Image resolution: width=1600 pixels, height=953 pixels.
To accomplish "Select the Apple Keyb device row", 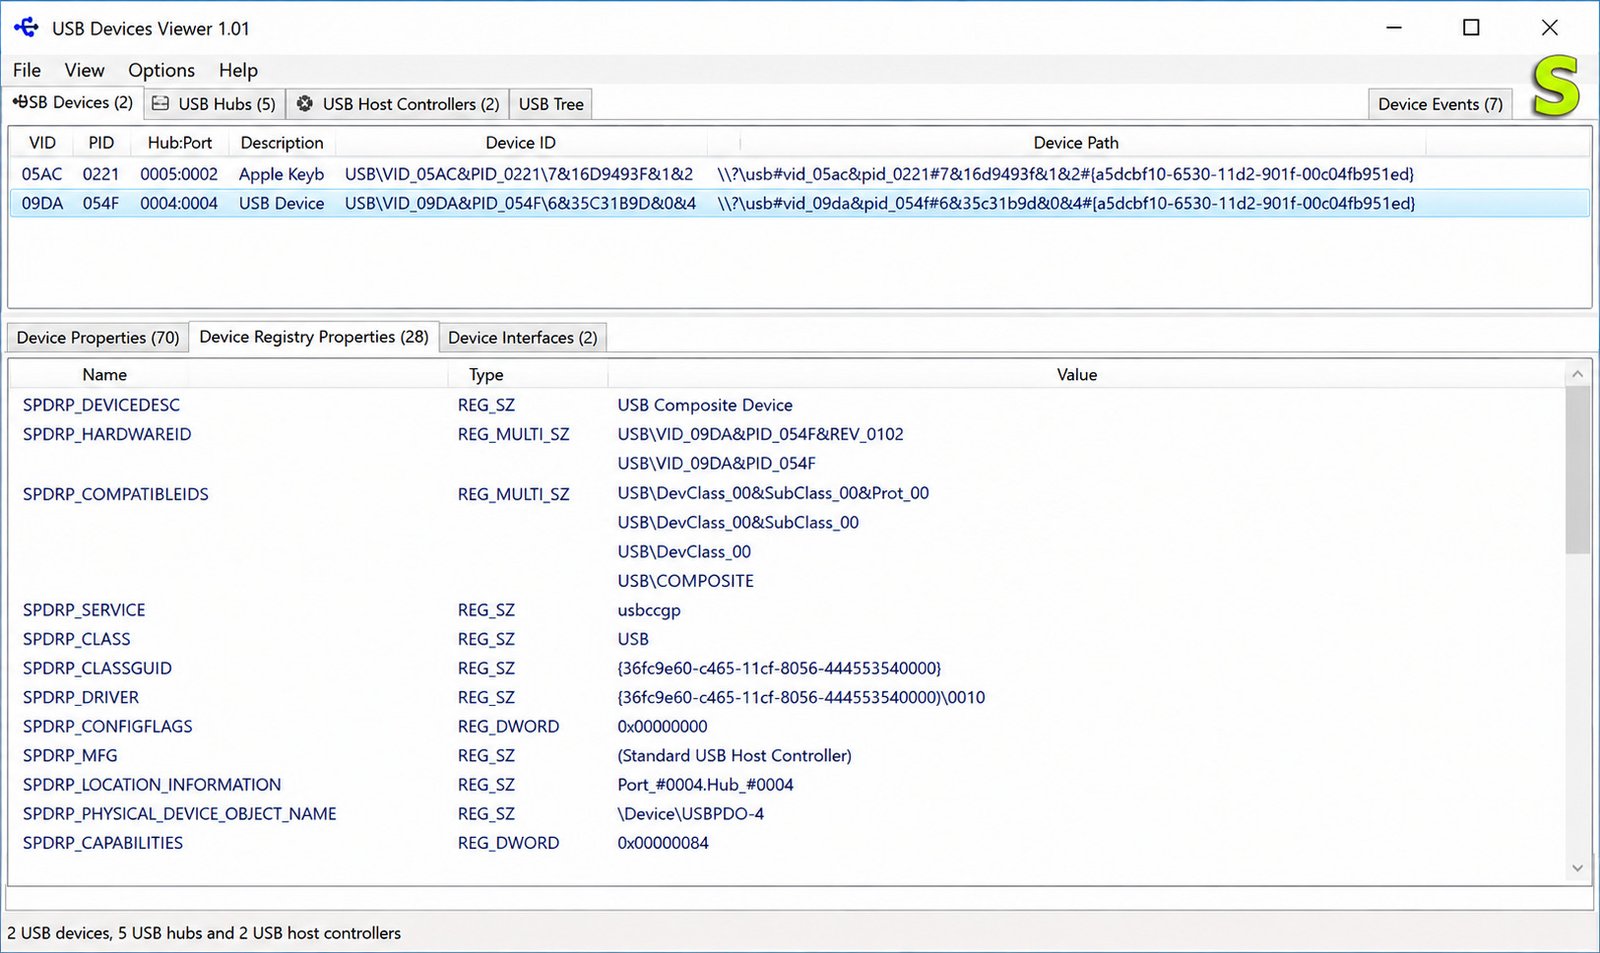I will tap(799, 174).
